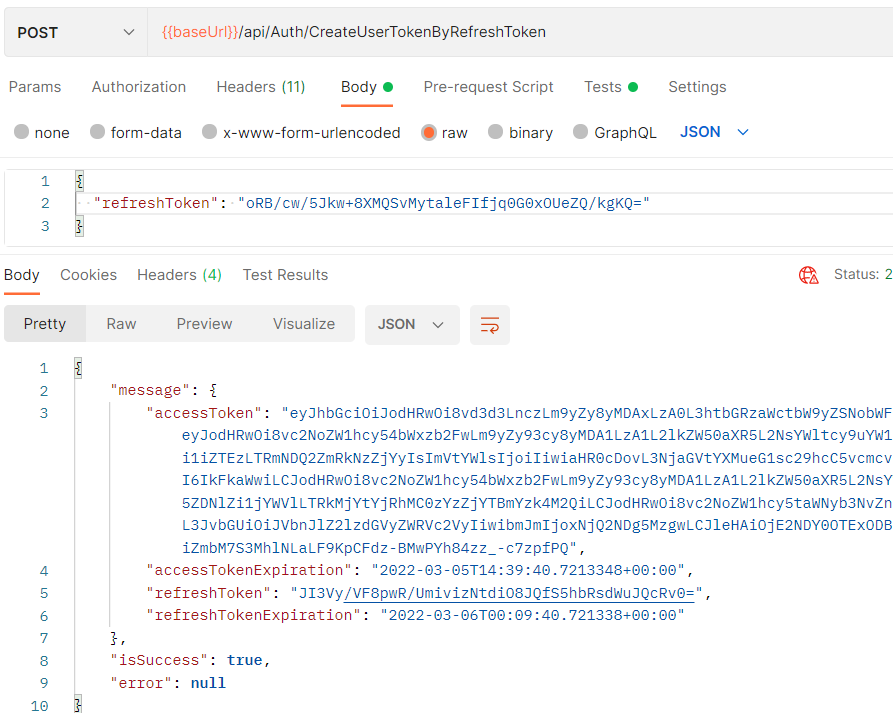
Task: Switch response view to Preview
Action: pos(204,323)
